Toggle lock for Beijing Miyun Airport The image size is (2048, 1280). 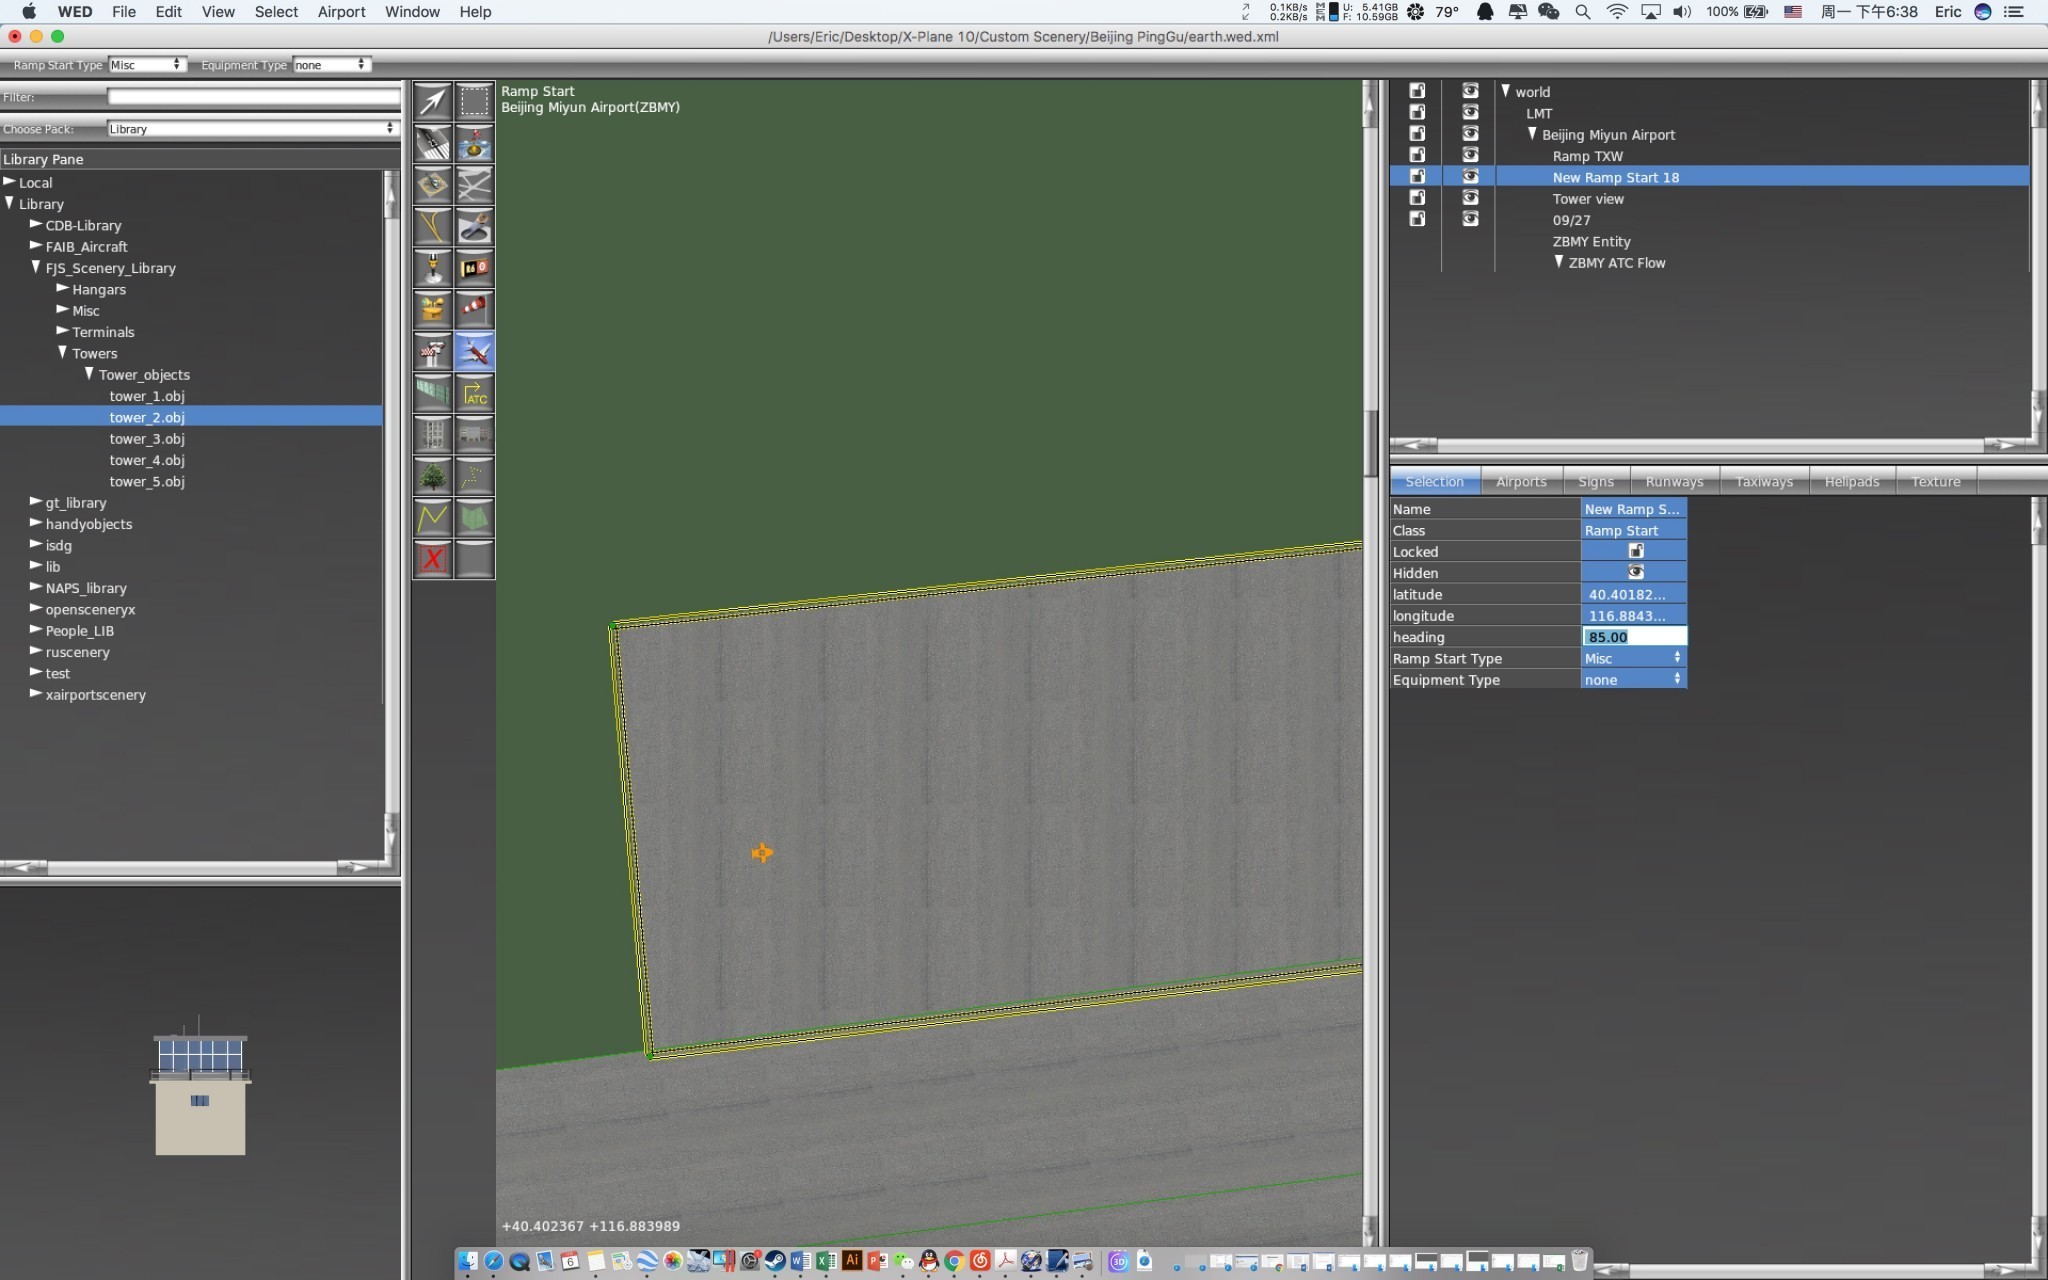(1417, 134)
